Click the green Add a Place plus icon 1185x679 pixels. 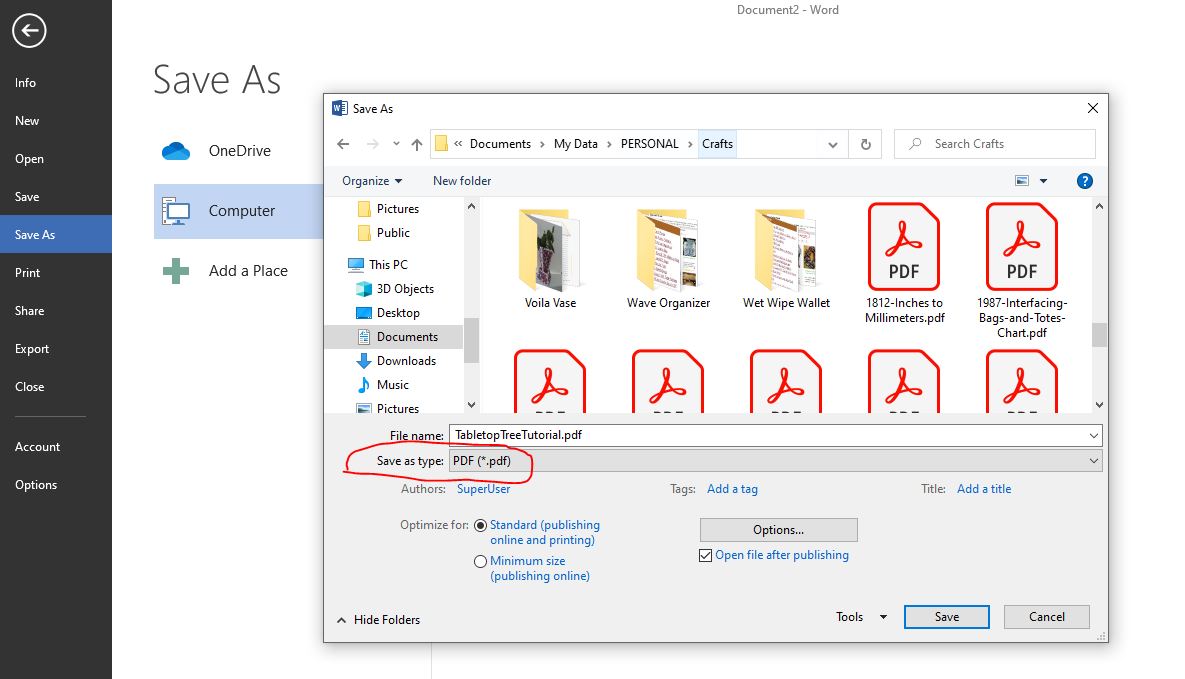[175, 270]
